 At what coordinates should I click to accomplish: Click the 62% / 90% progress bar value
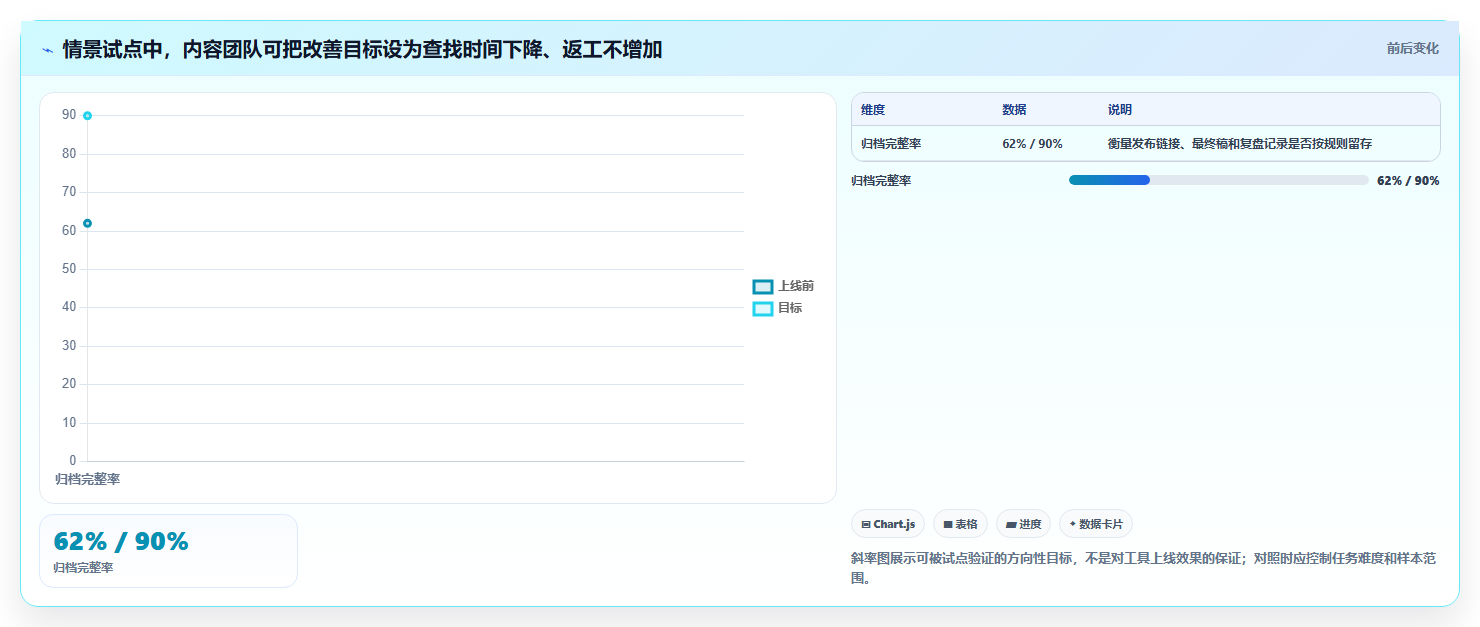1408,181
